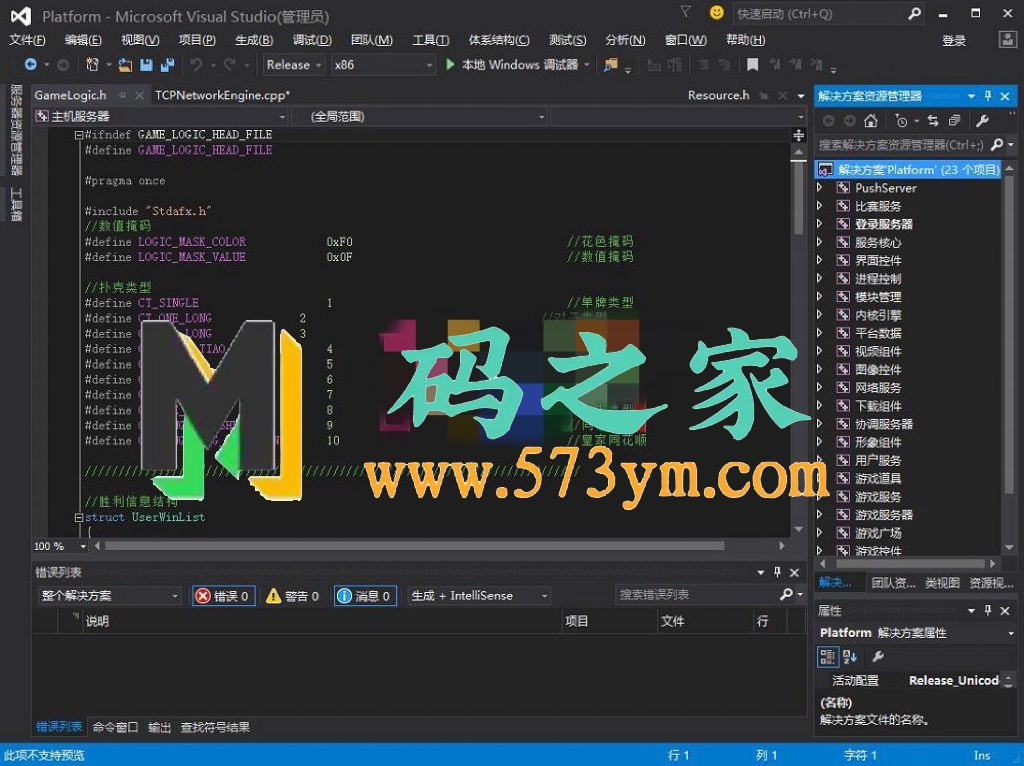
Task: Pin the Solution Explorer panel pushpin
Action: pos(988,96)
